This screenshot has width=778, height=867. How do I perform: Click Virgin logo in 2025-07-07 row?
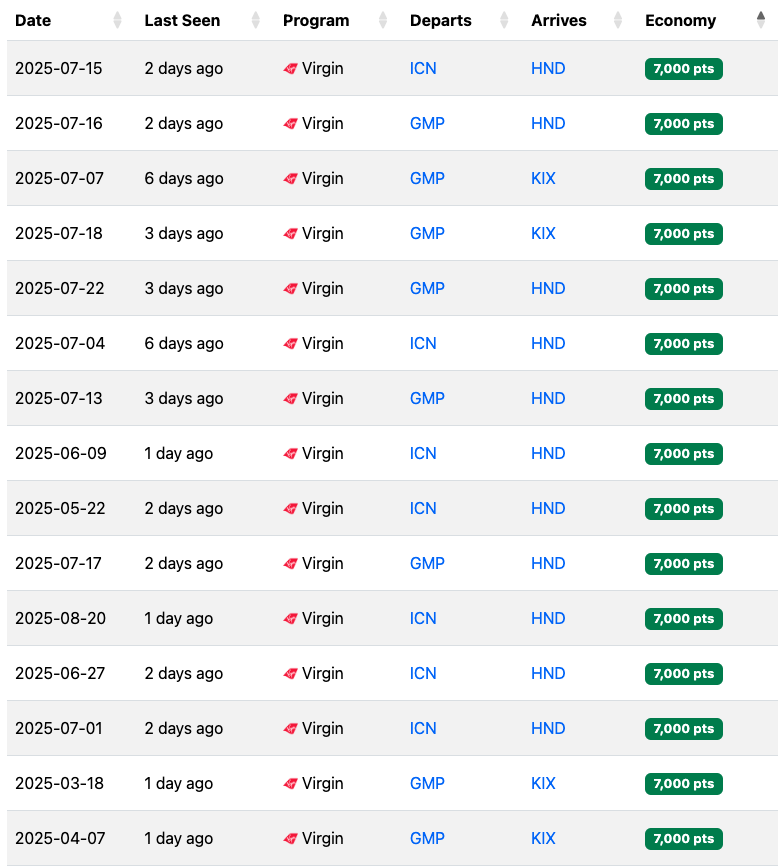click(290, 179)
